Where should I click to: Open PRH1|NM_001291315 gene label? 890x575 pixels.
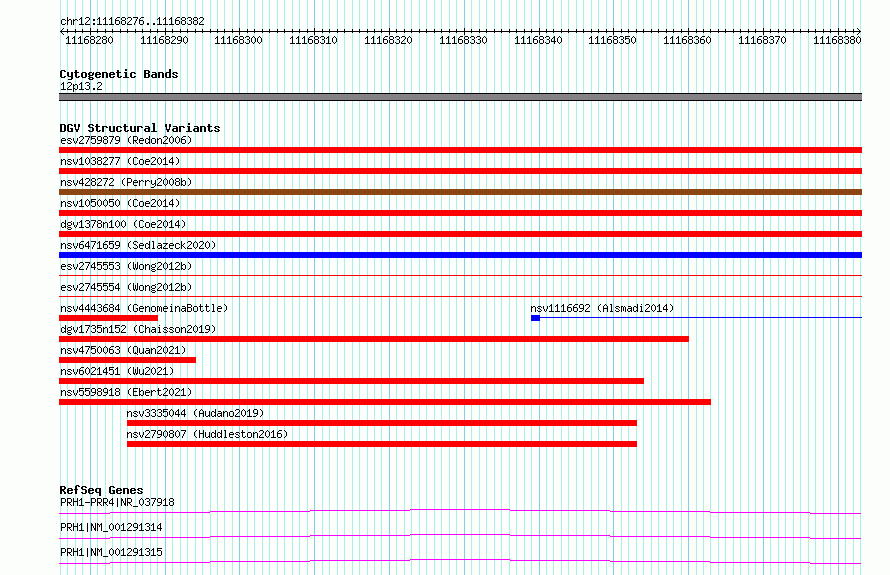pos(111,552)
